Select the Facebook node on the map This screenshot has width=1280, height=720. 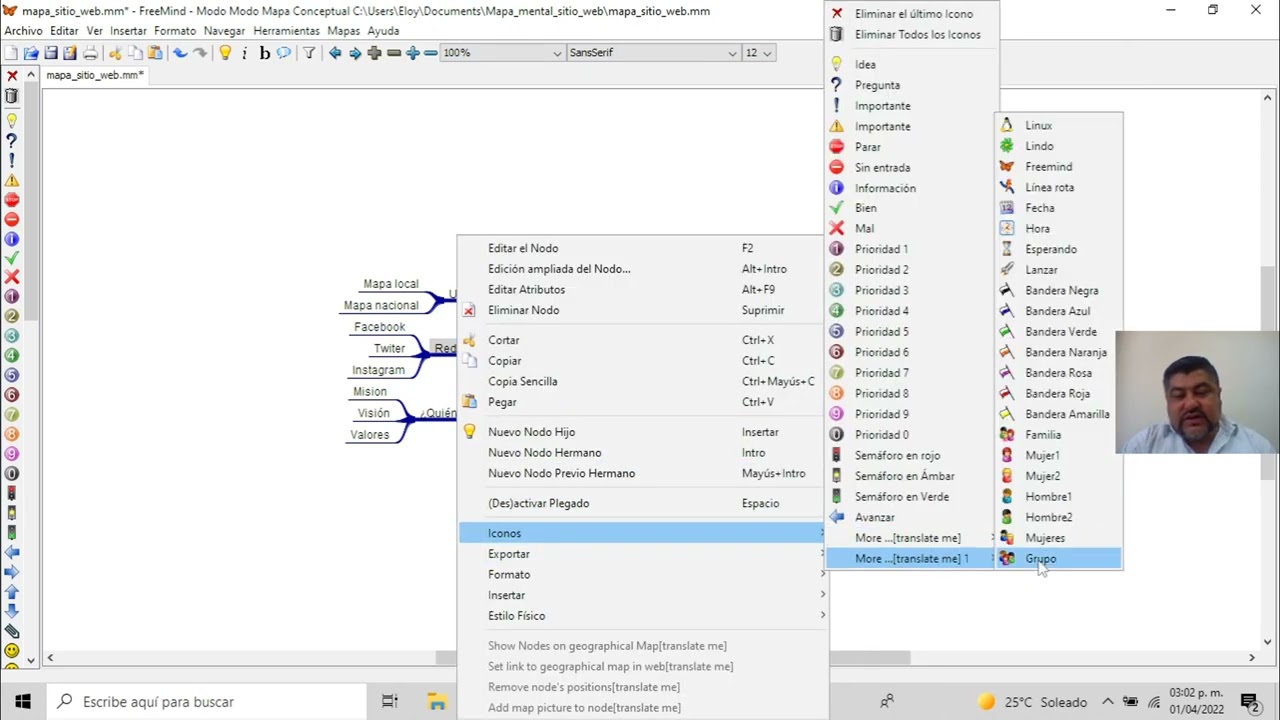[x=379, y=327]
